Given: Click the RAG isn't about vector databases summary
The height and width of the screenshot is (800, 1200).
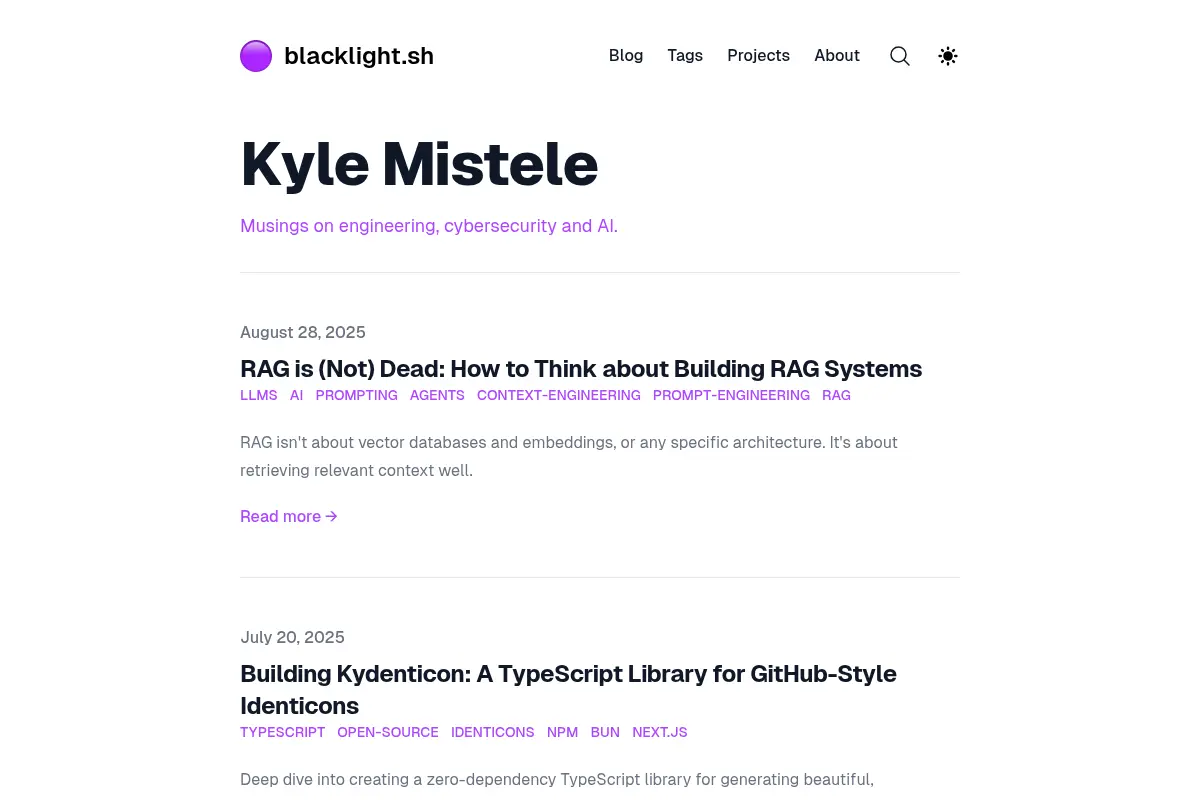Looking at the screenshot, I should 569,456.
